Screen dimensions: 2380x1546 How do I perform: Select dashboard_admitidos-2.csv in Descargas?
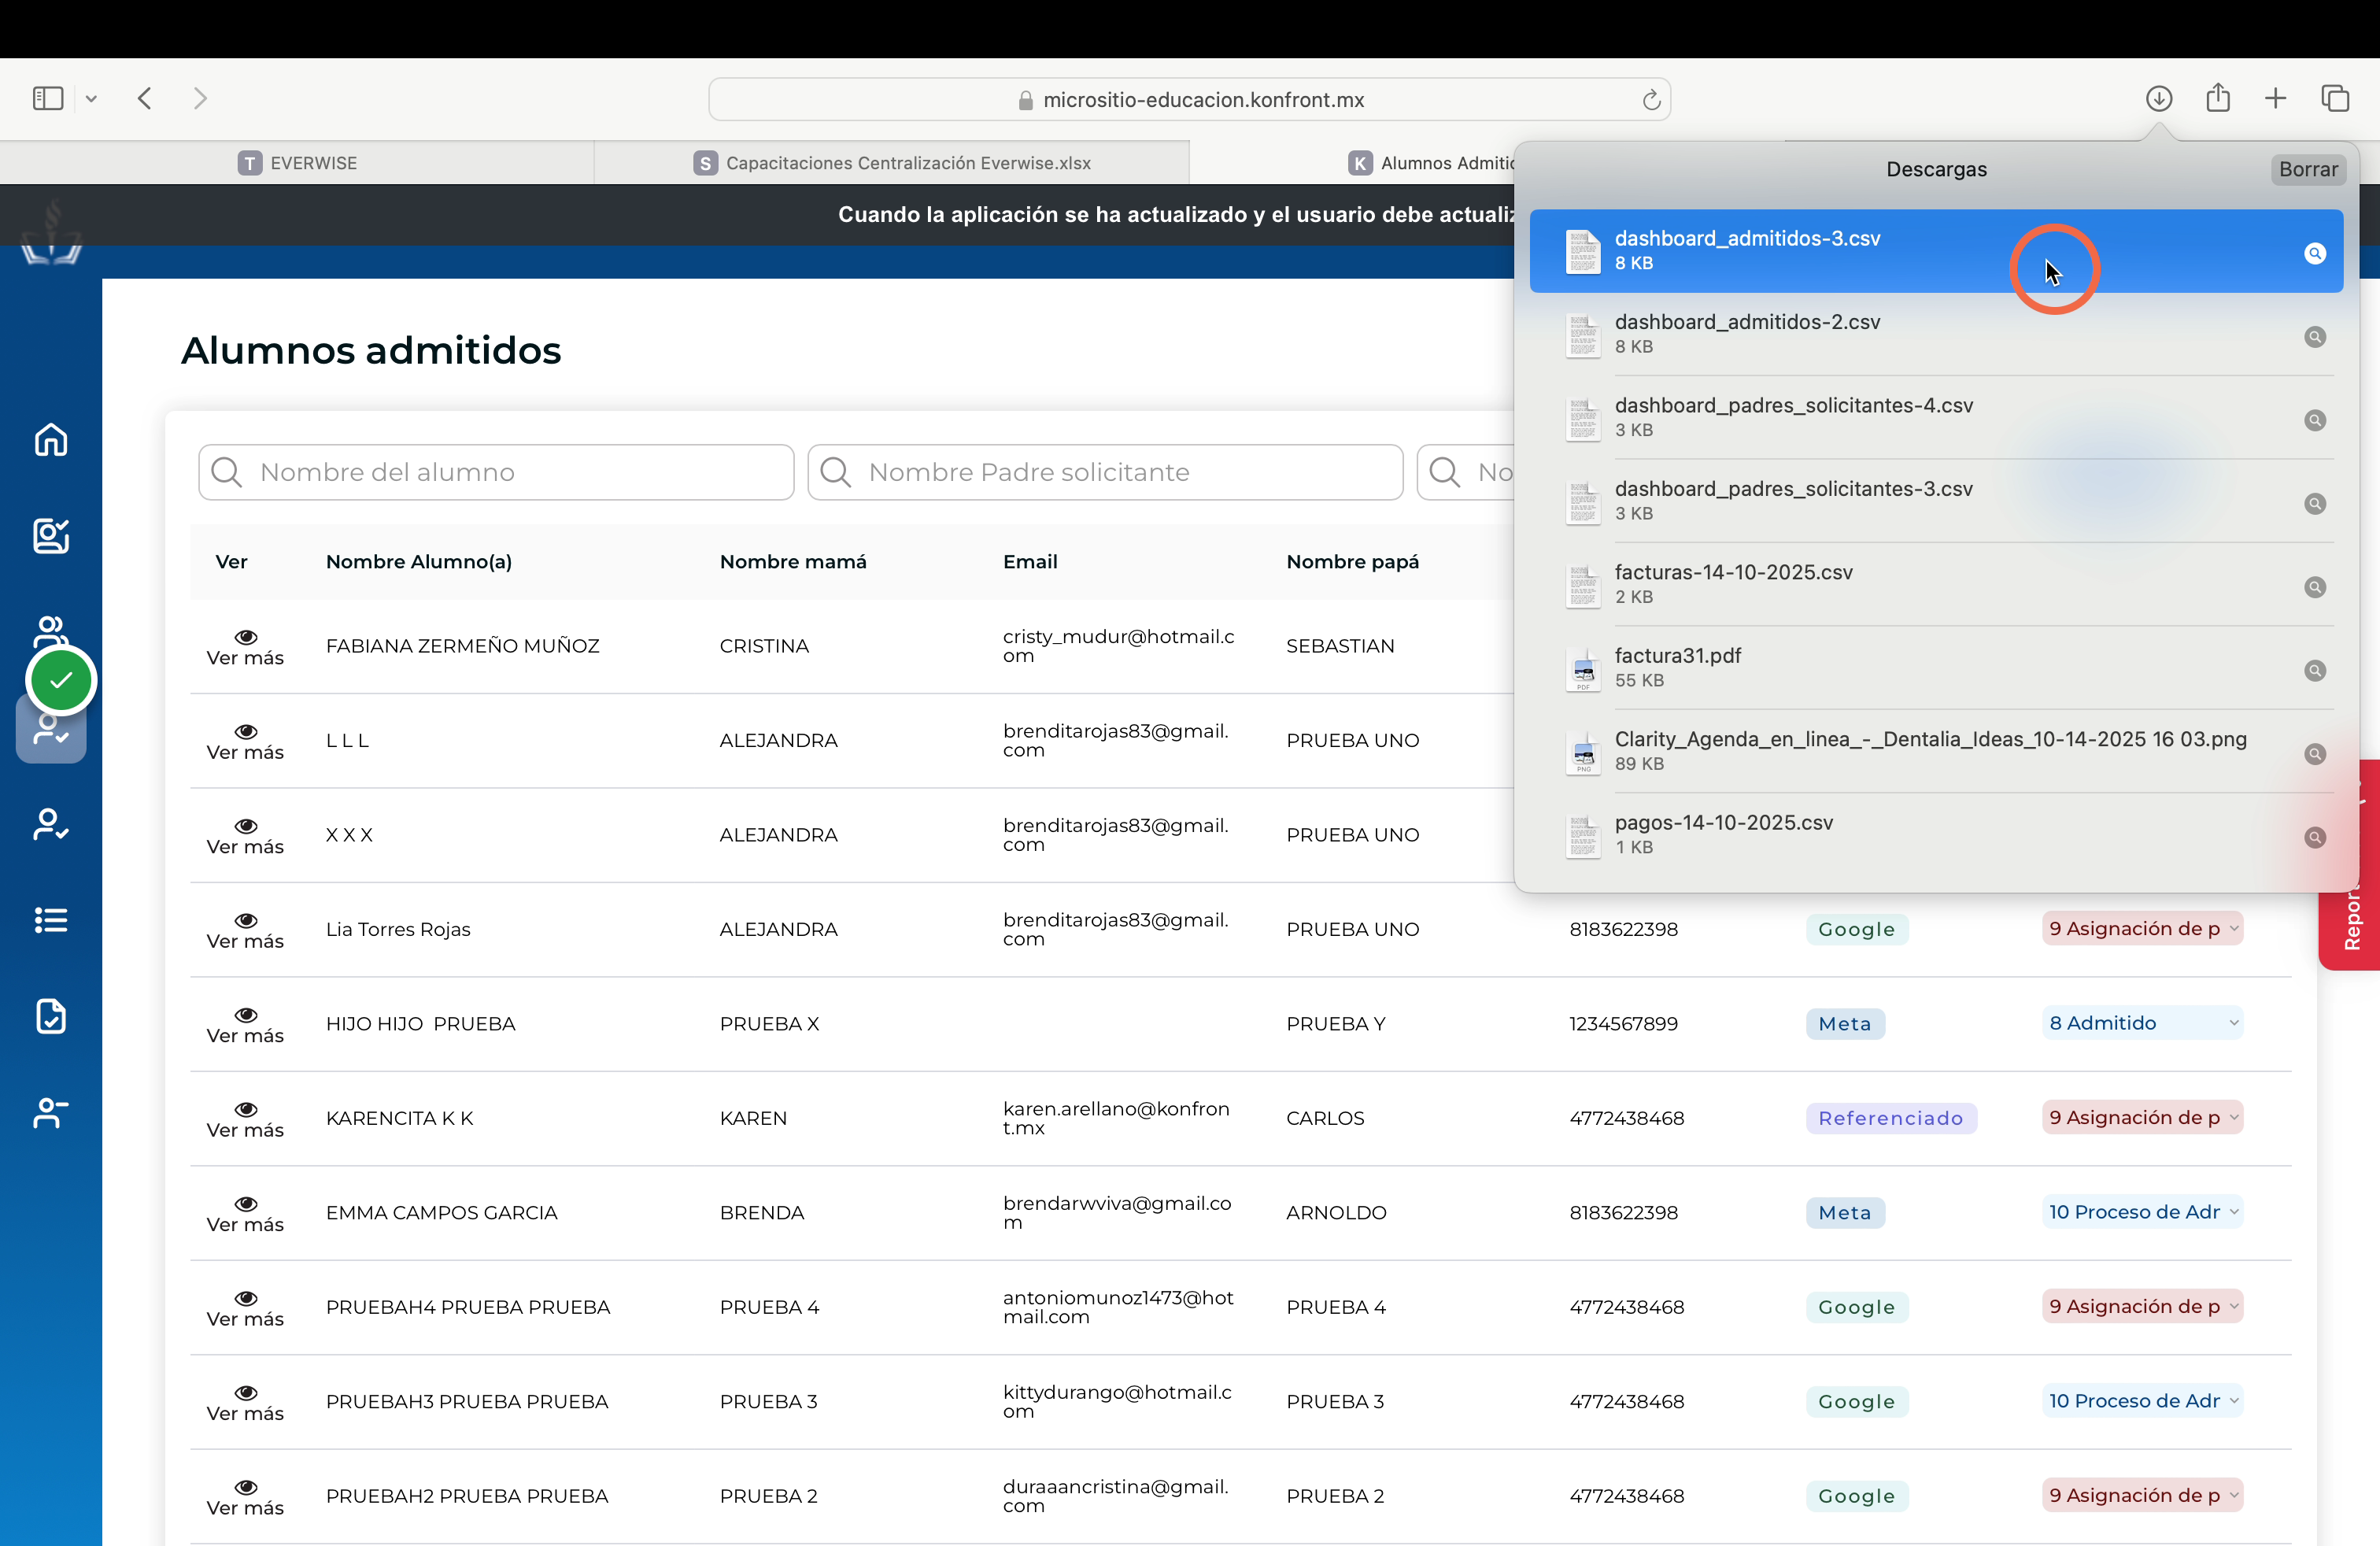pos(1936,334)
